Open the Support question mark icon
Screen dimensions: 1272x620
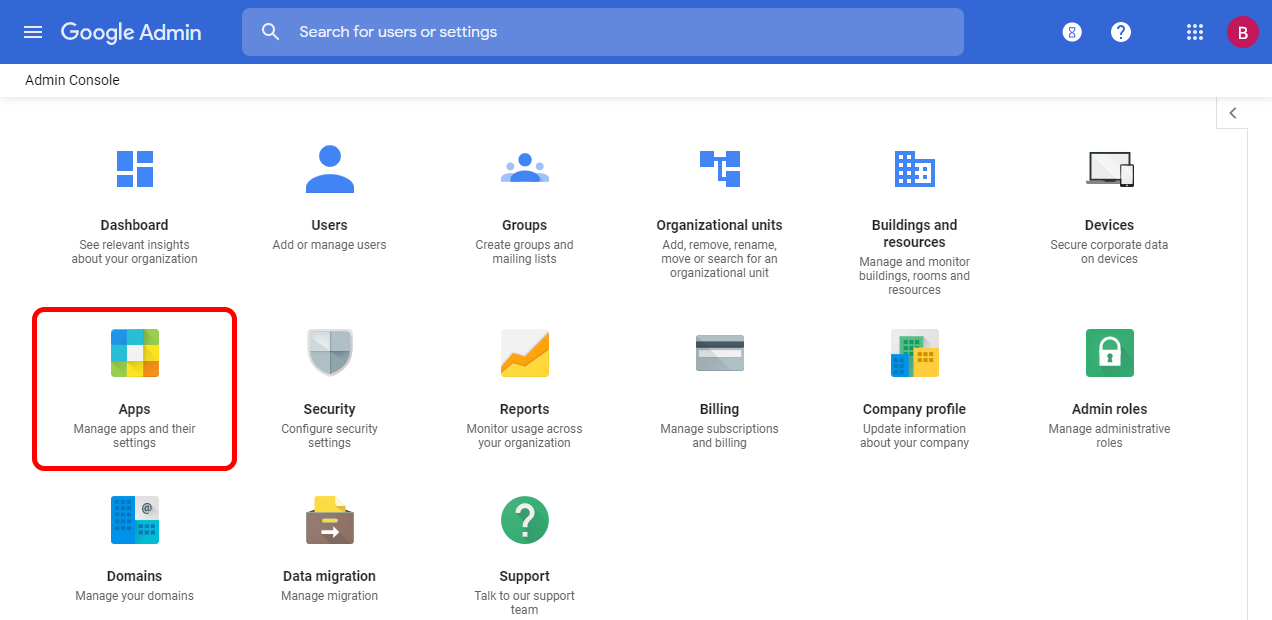(525, 520)
